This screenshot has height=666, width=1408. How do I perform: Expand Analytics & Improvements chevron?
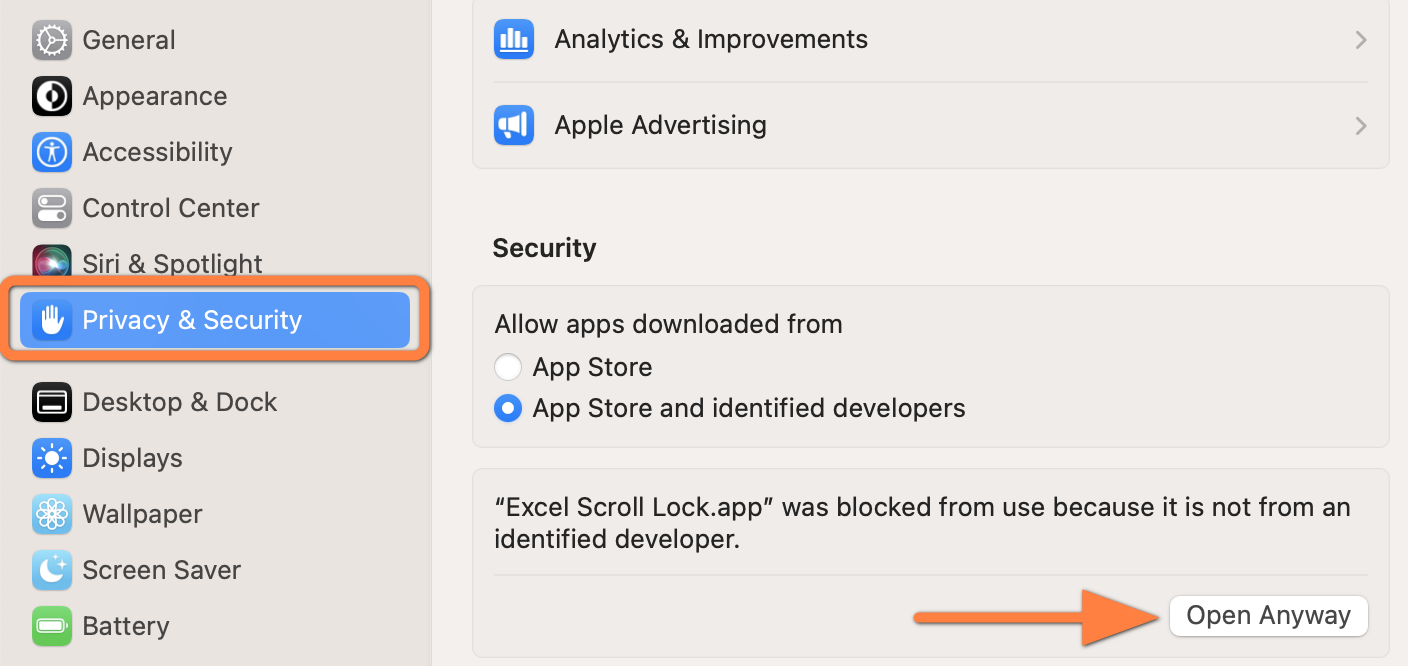click(x=1360, y=40)
